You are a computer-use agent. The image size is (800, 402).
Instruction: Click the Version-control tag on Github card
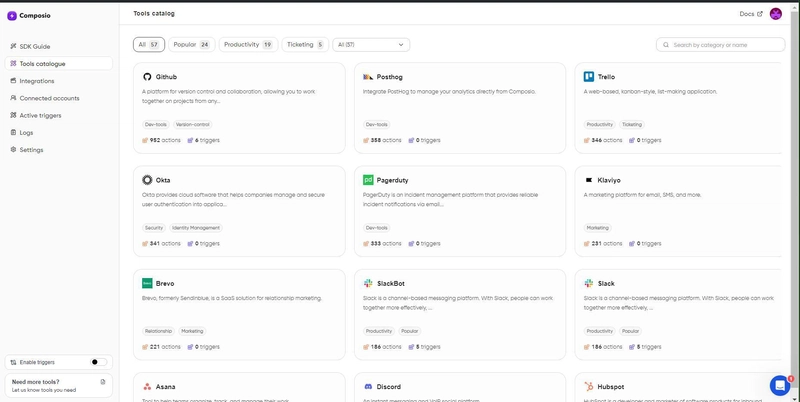pyautogui.click(x=192, y=124)
